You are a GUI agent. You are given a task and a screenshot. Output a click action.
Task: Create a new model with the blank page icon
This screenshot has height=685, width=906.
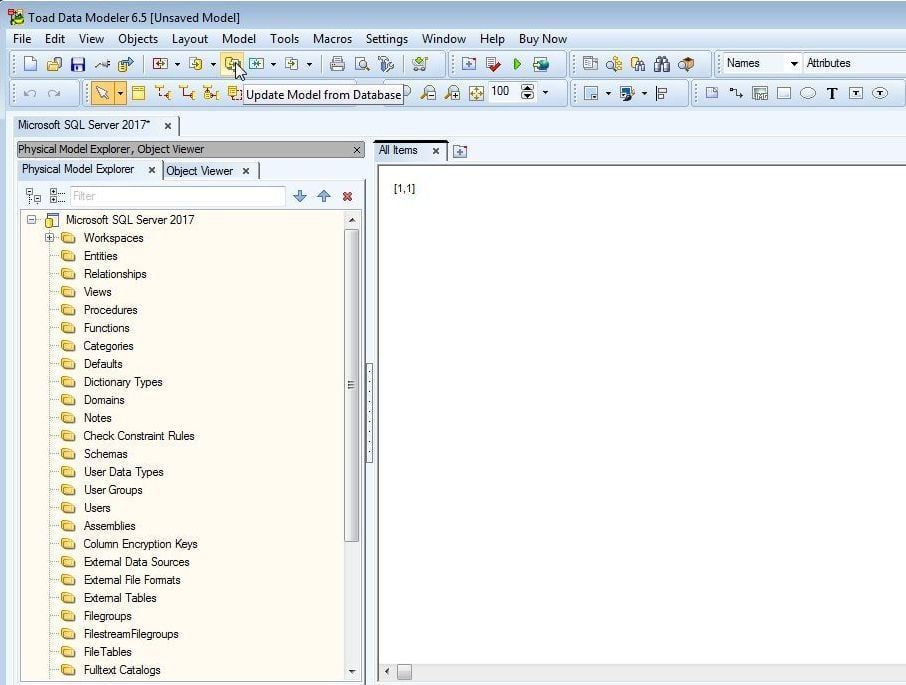tap(30, 64)
